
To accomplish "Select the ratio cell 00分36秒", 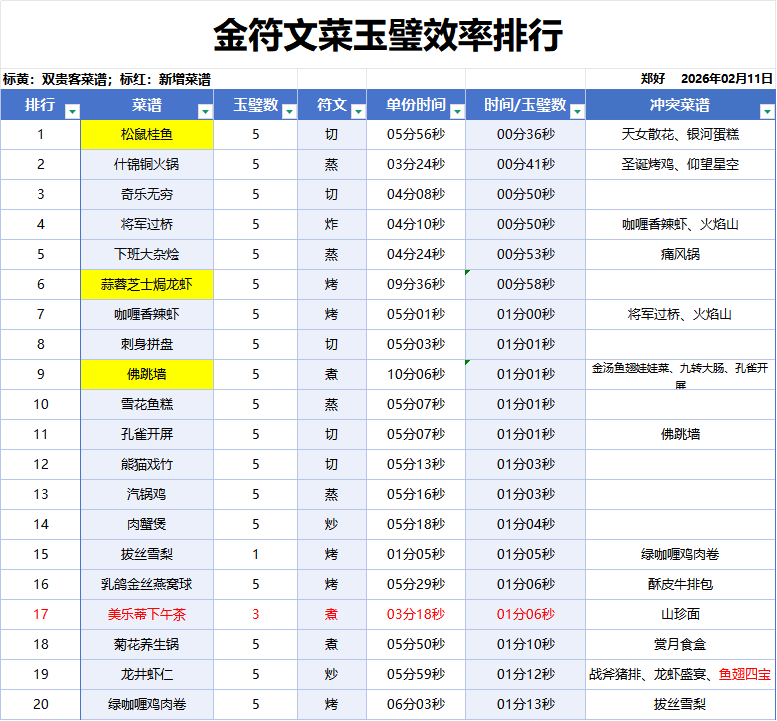I will 526,135.
